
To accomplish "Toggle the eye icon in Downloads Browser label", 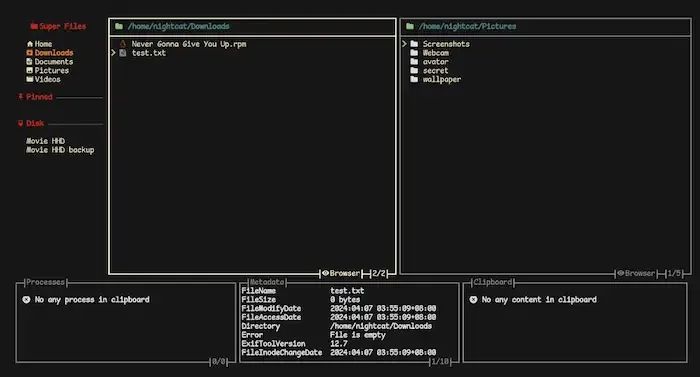I will (x=325, y=273).
